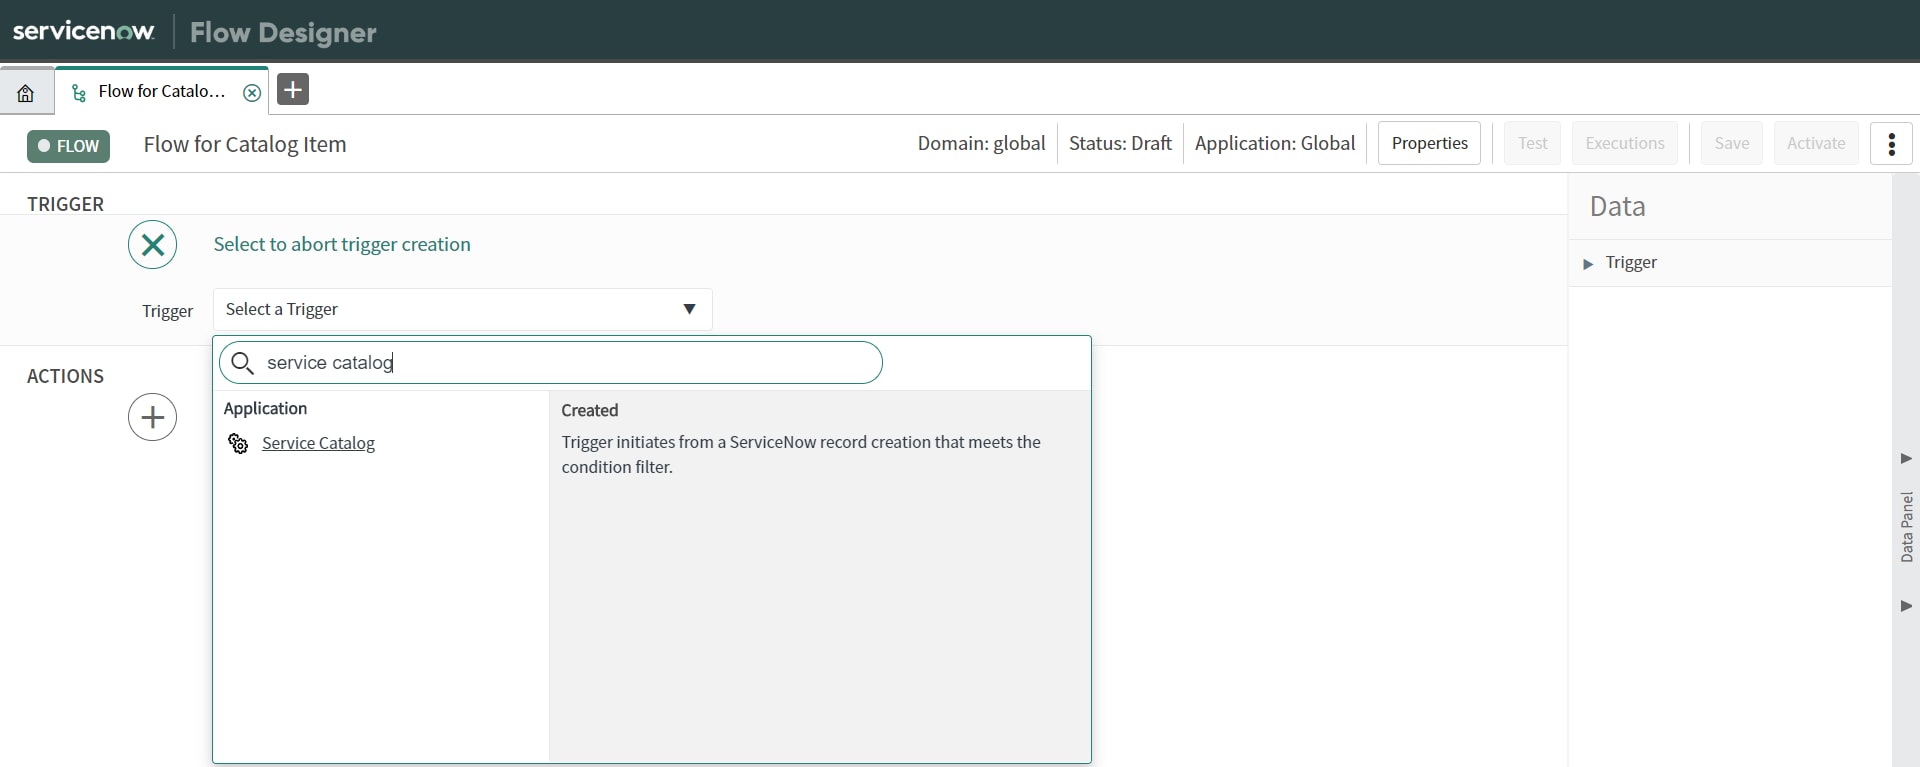The image size is (1920, 767).
Task: Open the Select a Trigger dropdown
Action: coord(462,309)
